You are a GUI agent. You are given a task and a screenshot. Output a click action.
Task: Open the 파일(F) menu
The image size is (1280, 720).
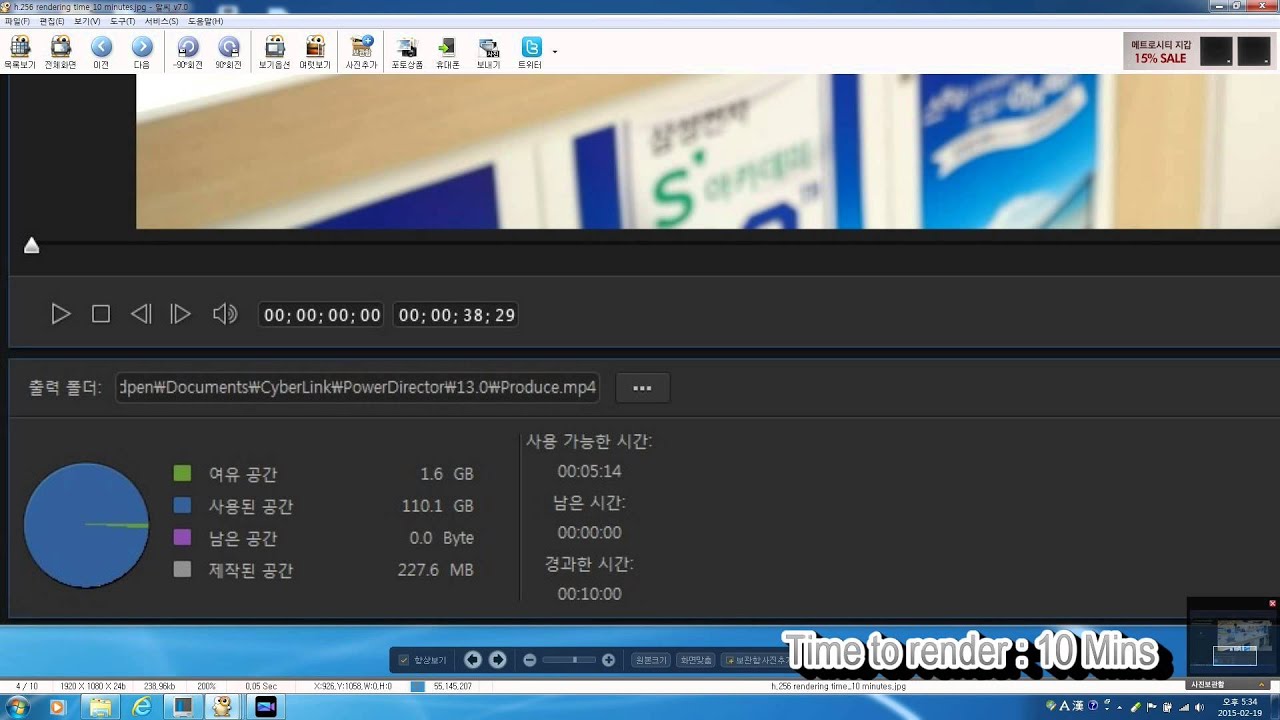click(x=17, y=21)
